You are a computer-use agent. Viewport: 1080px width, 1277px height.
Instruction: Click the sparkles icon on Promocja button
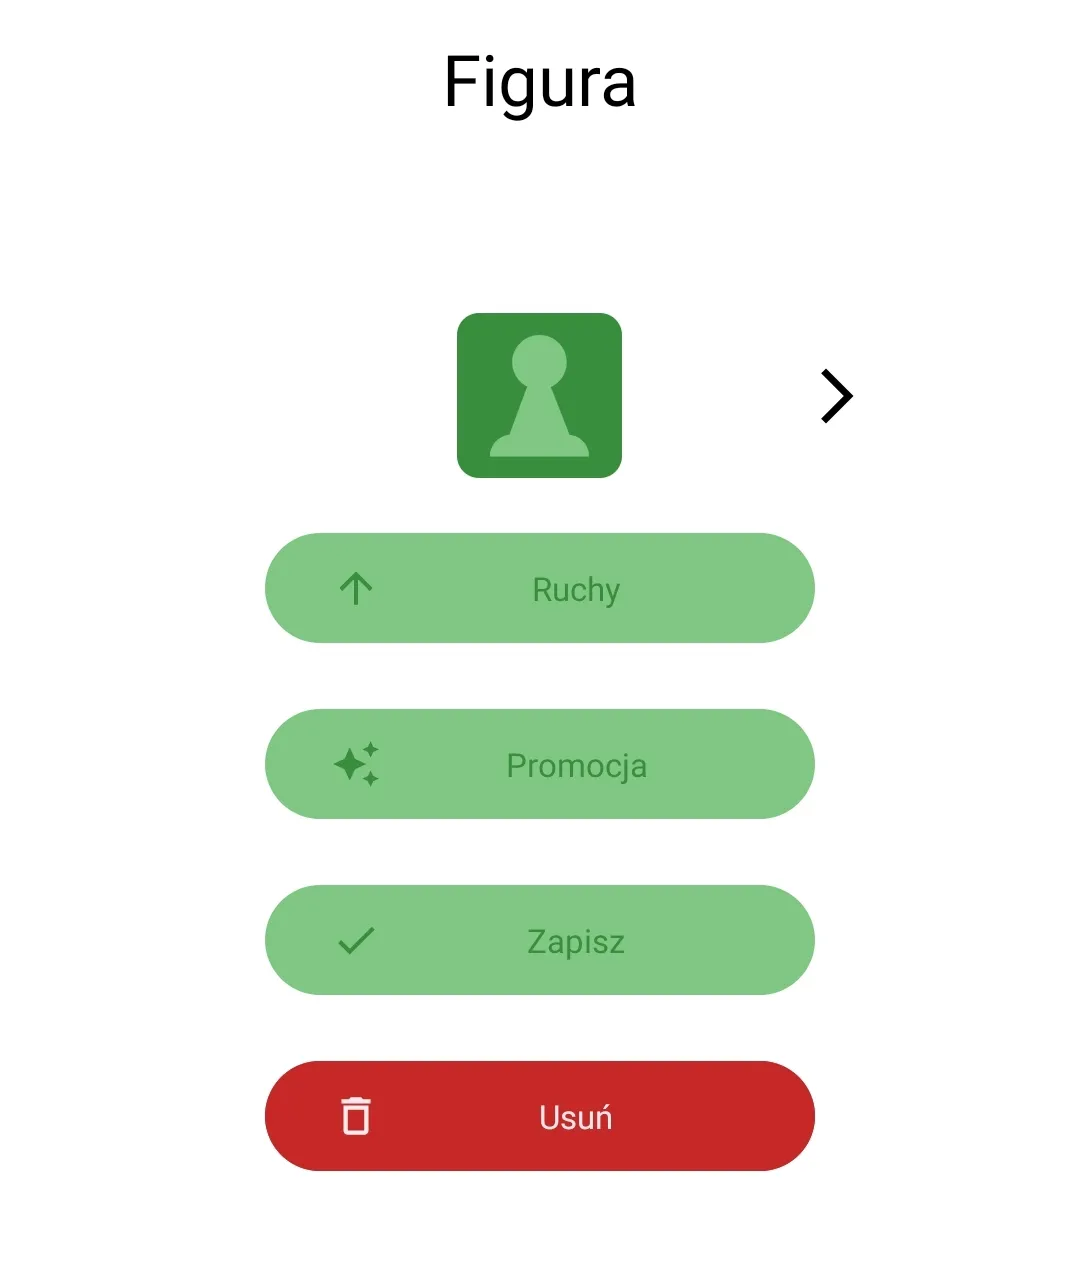tap(355, 764)
